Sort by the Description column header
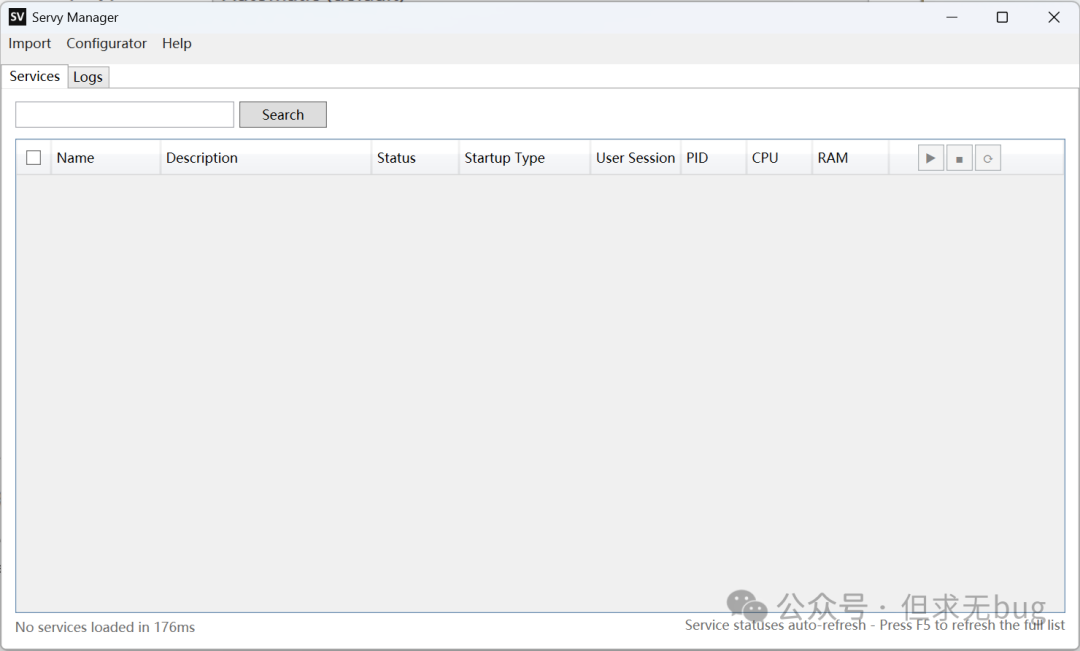Viewport: 1080px width, 651px height. tap(202, 158)
